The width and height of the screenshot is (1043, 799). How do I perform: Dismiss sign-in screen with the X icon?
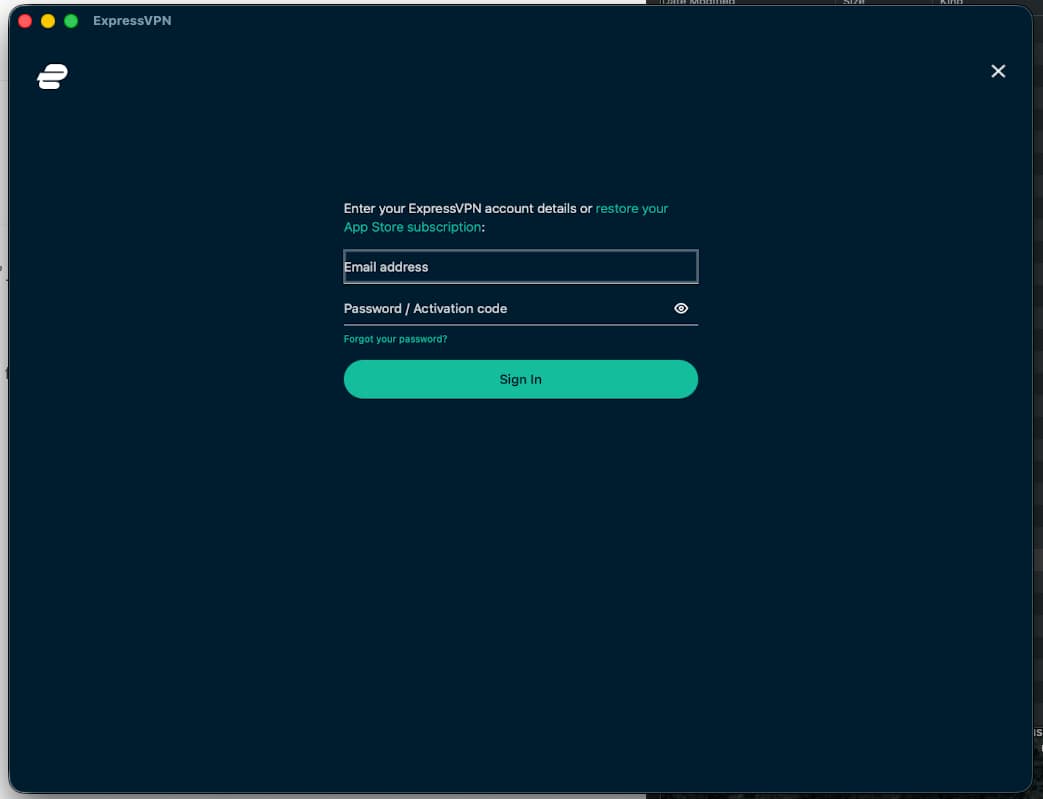pos(998,71)
